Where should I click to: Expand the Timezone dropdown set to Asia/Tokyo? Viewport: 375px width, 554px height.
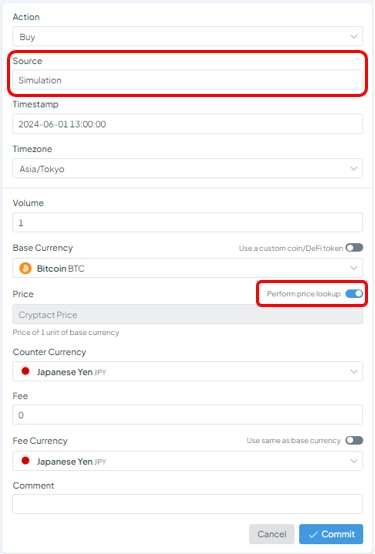click(x=188, y=169)
